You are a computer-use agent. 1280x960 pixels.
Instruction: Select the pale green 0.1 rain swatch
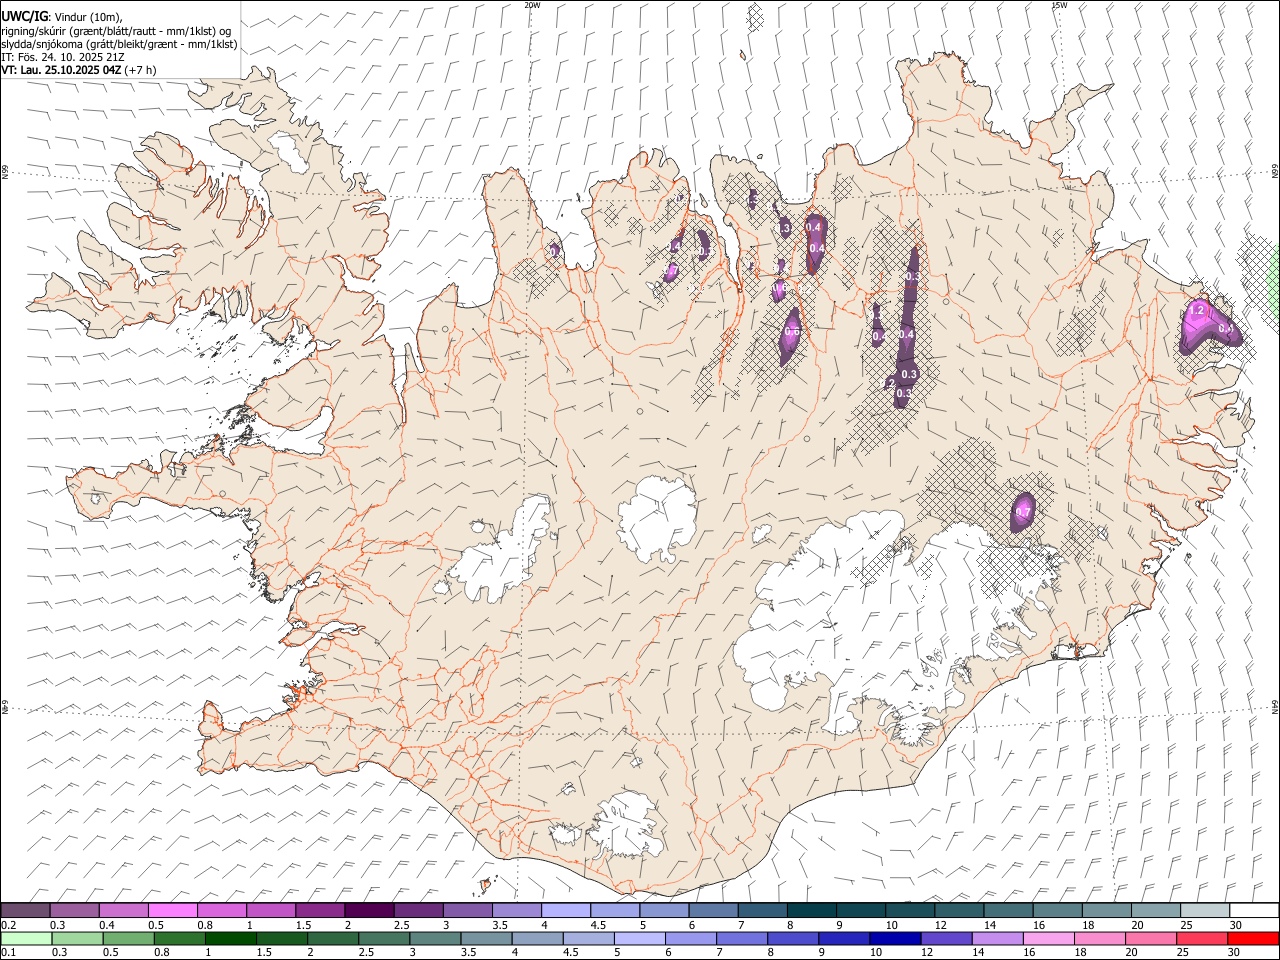point(26,938)
